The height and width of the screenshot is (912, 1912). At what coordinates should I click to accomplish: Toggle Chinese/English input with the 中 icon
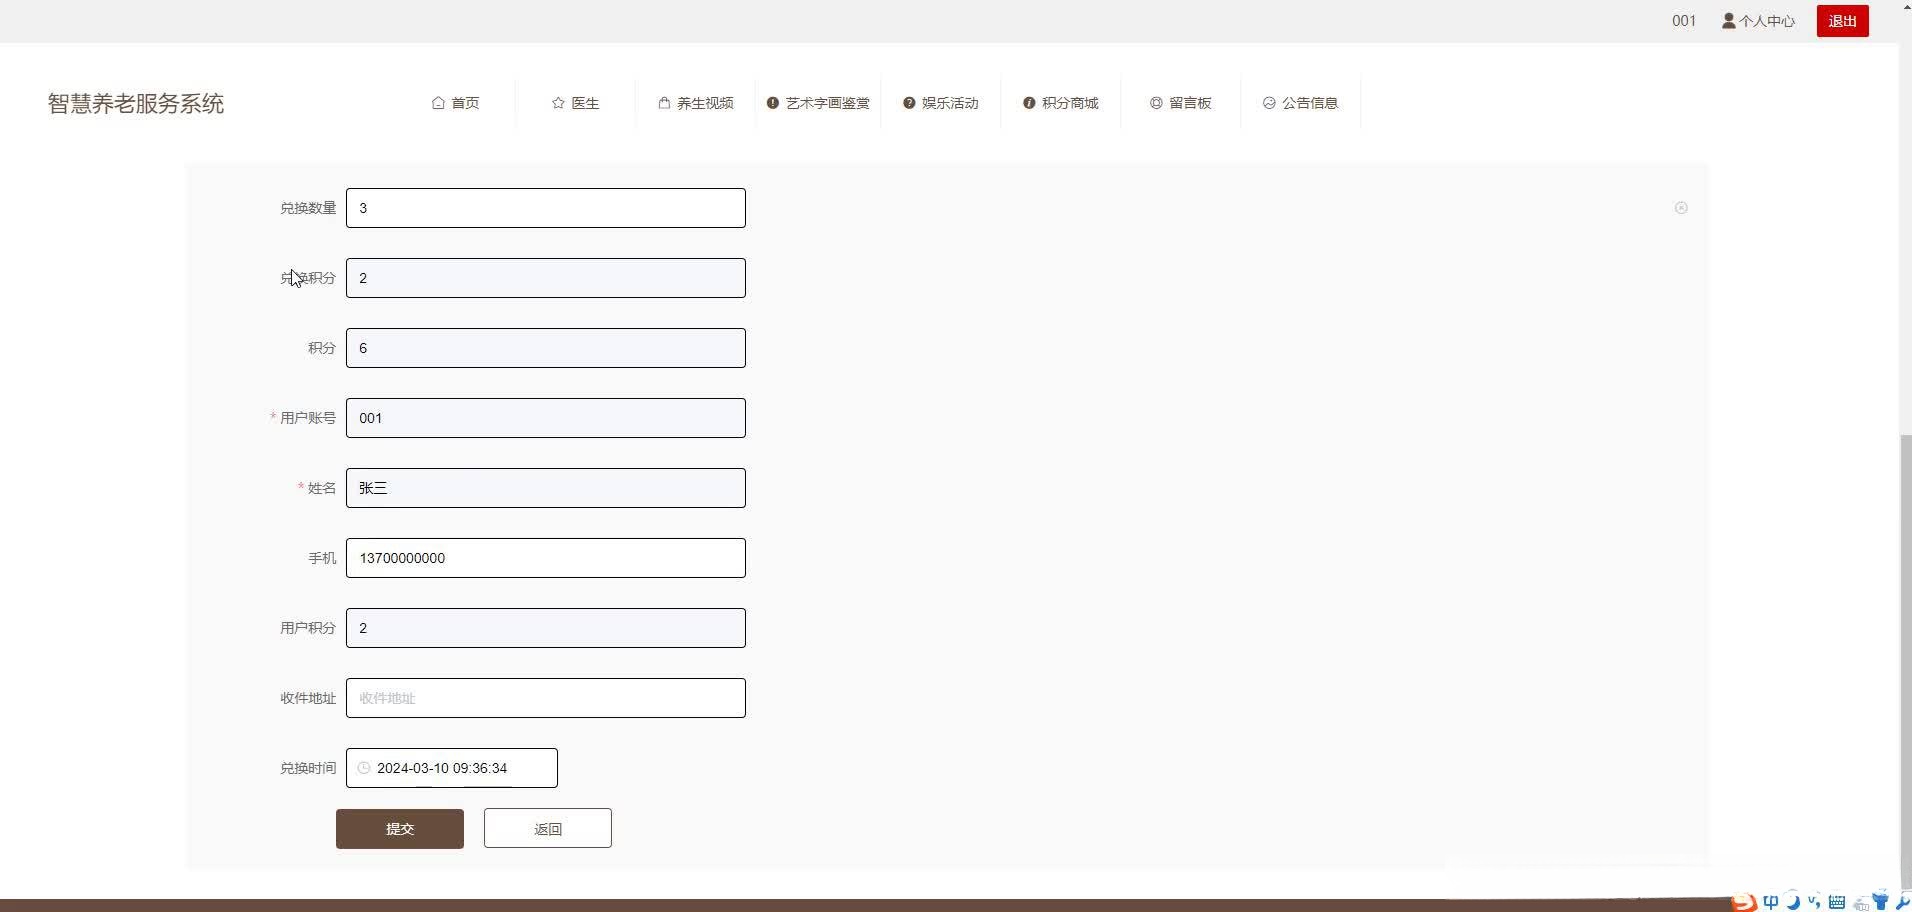point(1771,902)
